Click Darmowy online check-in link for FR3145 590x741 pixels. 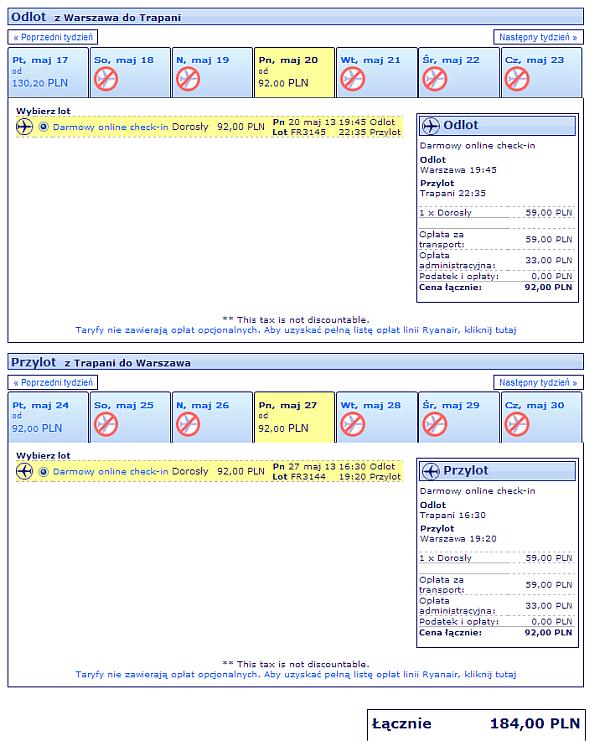(111, 127)
